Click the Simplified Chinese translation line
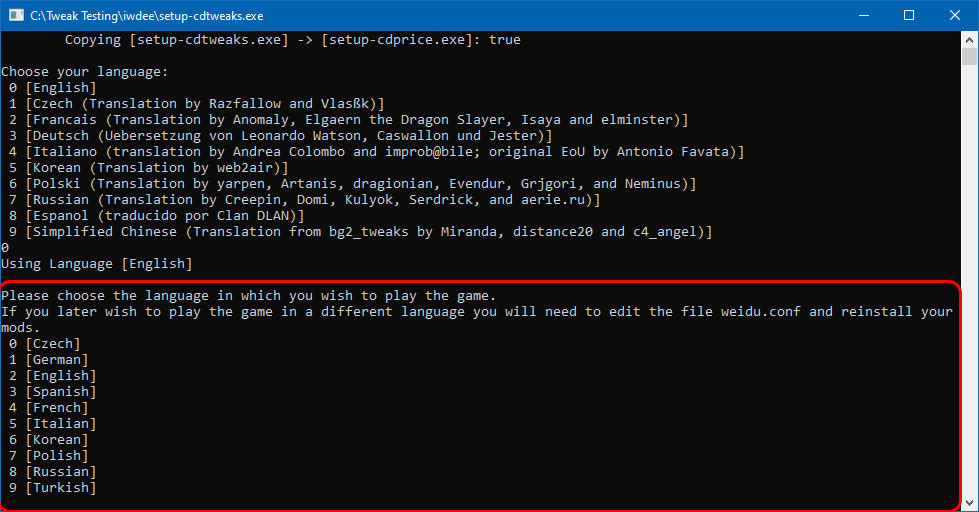This screenshot has width=979, height=512. point(370,232)
